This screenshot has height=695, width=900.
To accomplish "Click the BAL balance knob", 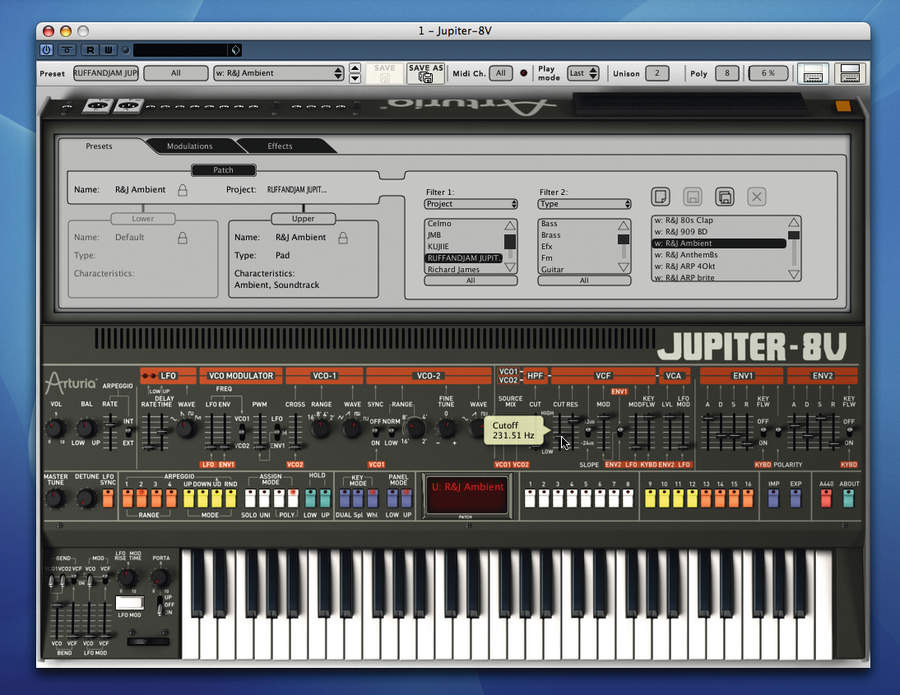I will click(86, 428).
